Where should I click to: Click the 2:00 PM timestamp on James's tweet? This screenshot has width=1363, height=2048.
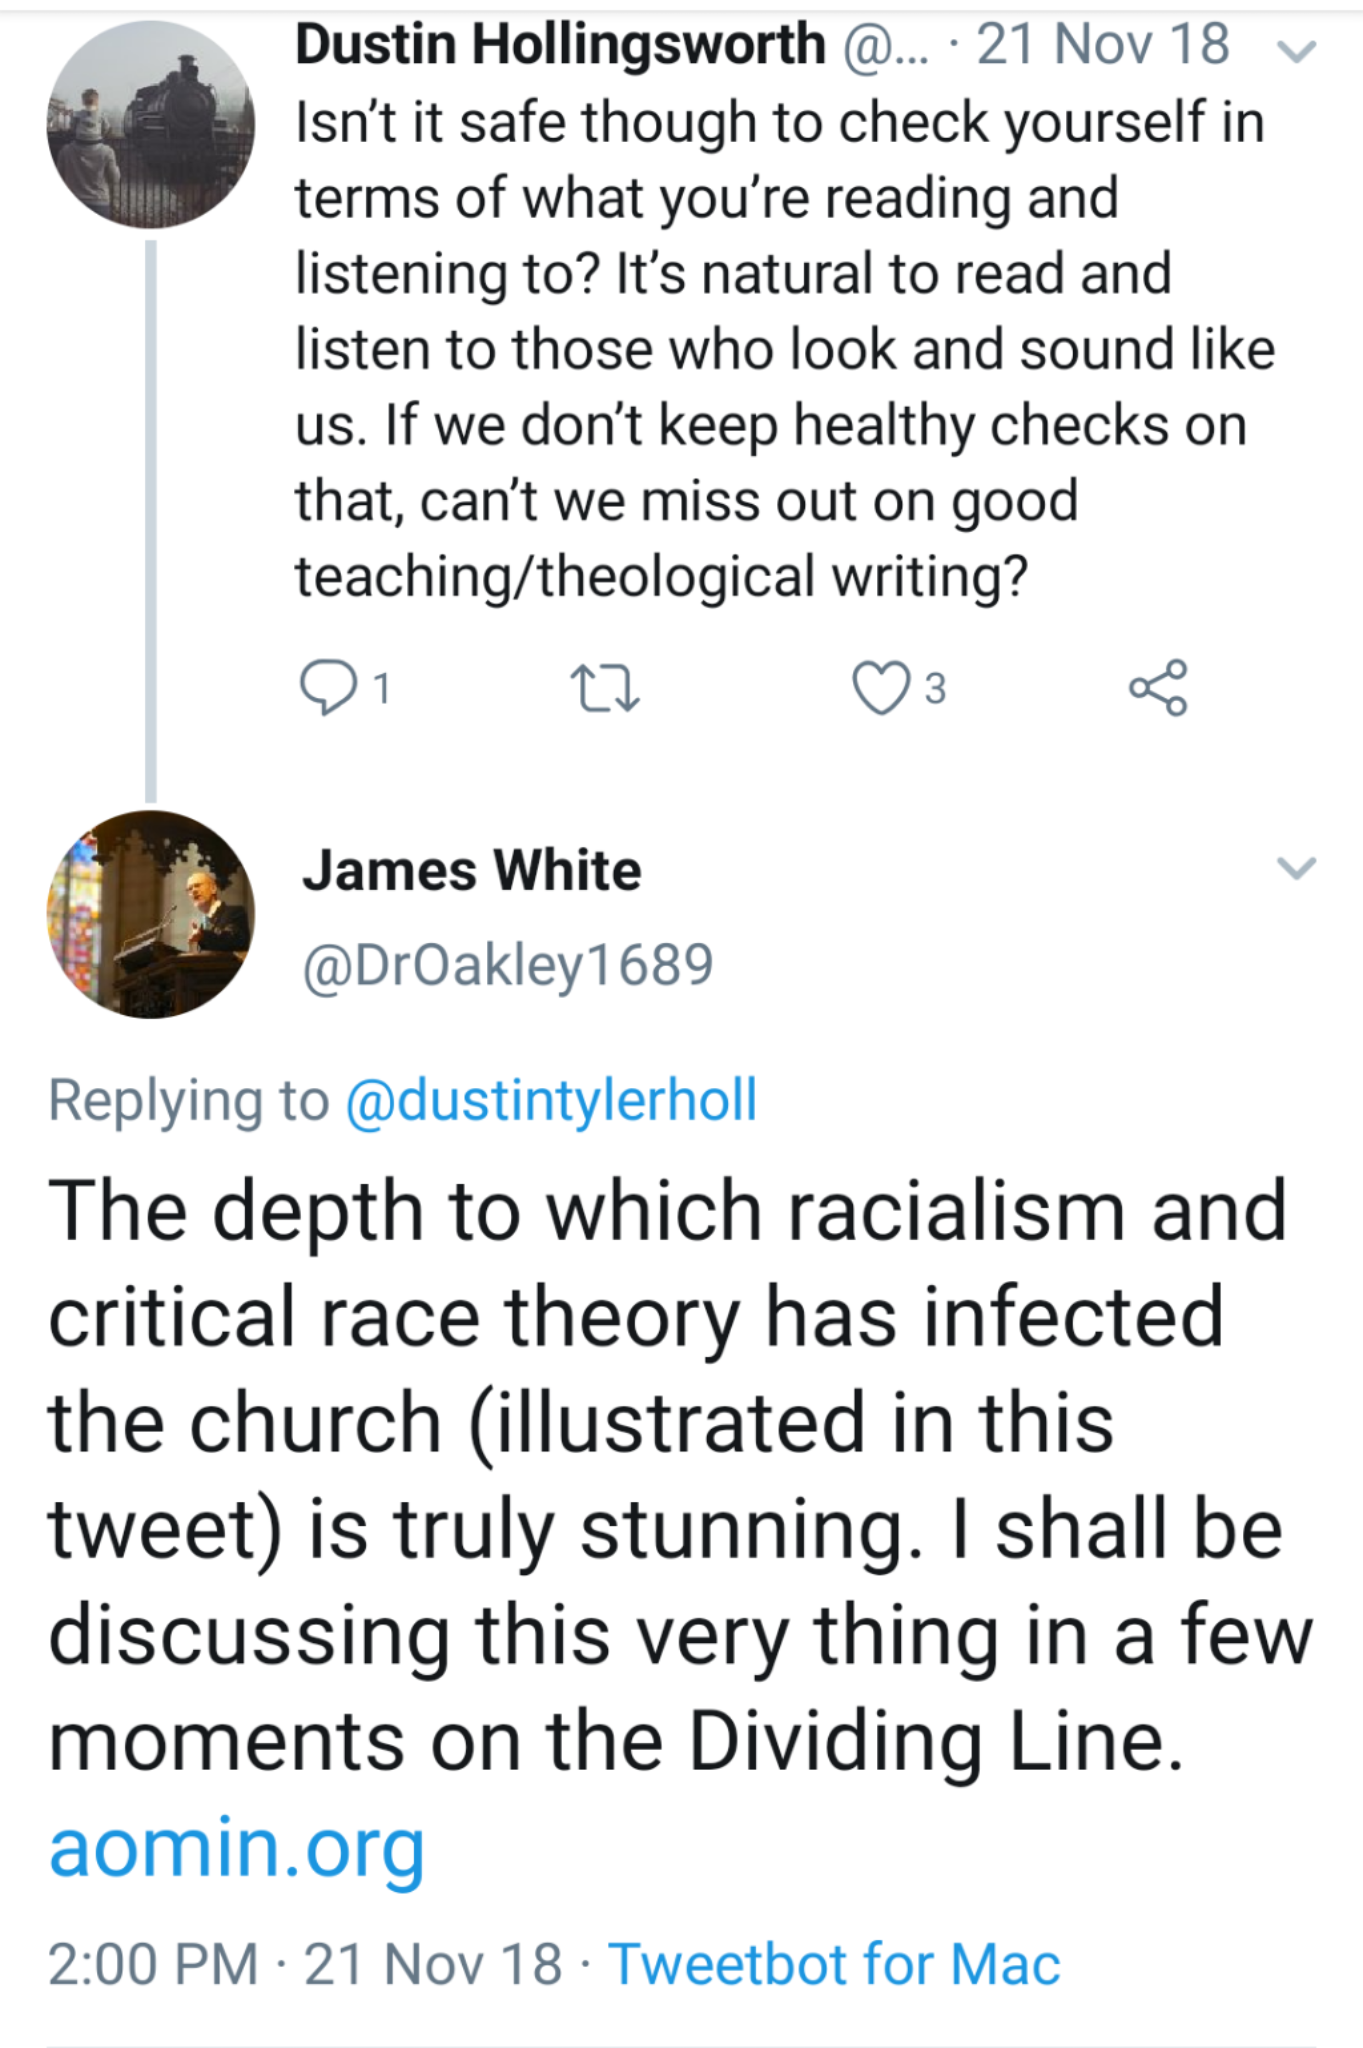click(152, 1963)
